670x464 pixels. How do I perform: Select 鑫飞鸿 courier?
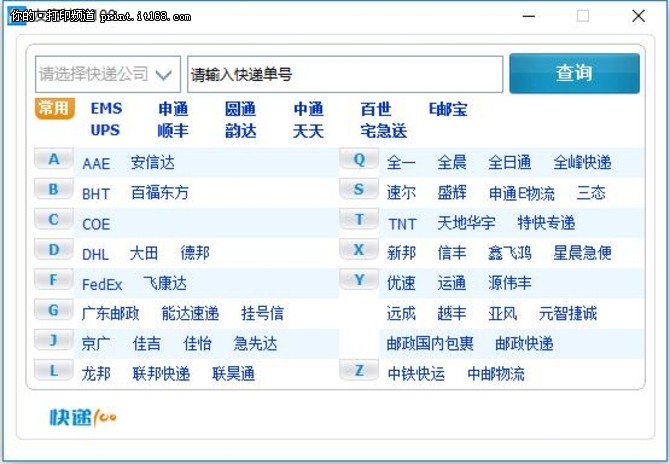click(x=510, y=253)
